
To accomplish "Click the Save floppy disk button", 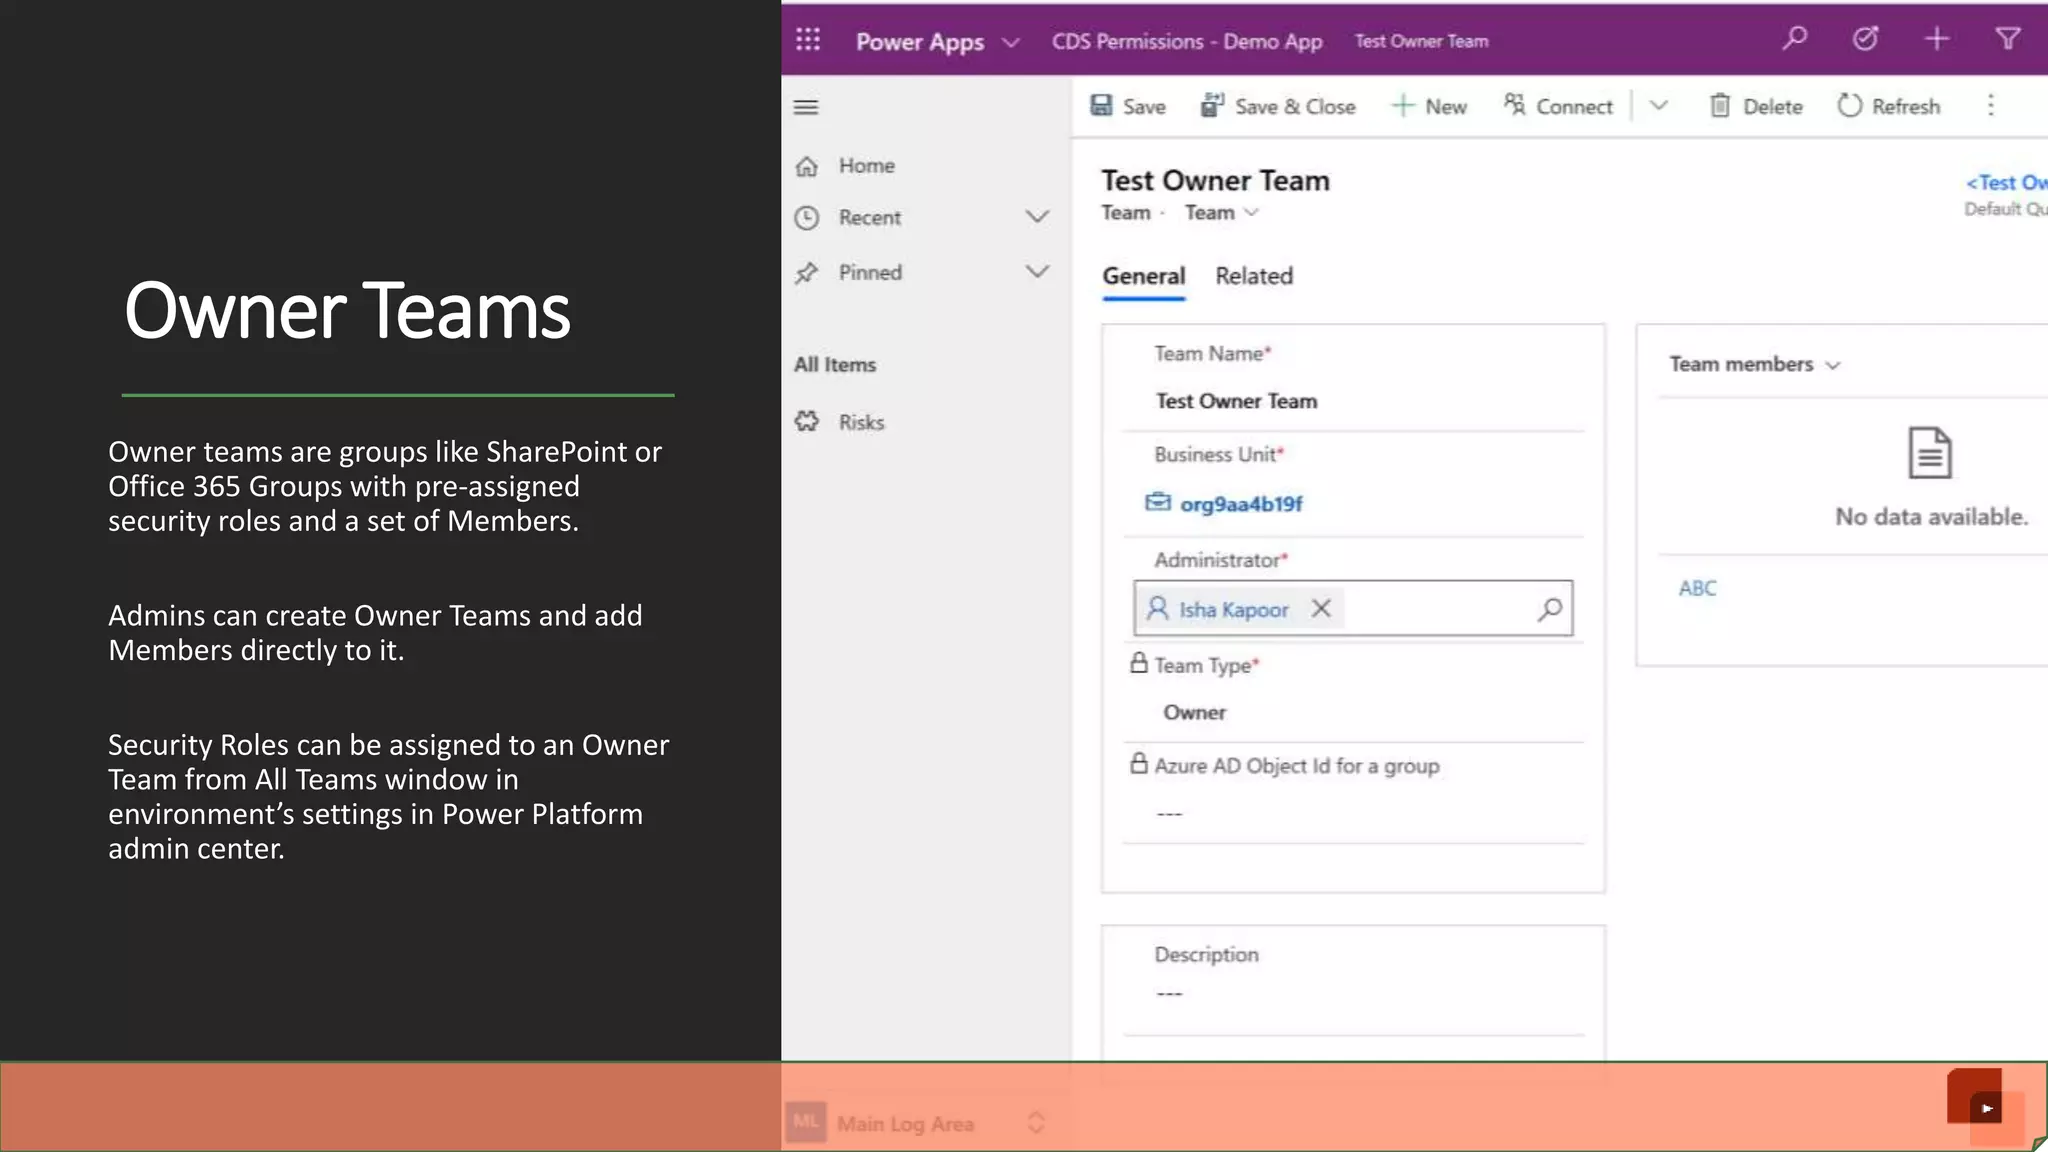I will (1128, 106).
